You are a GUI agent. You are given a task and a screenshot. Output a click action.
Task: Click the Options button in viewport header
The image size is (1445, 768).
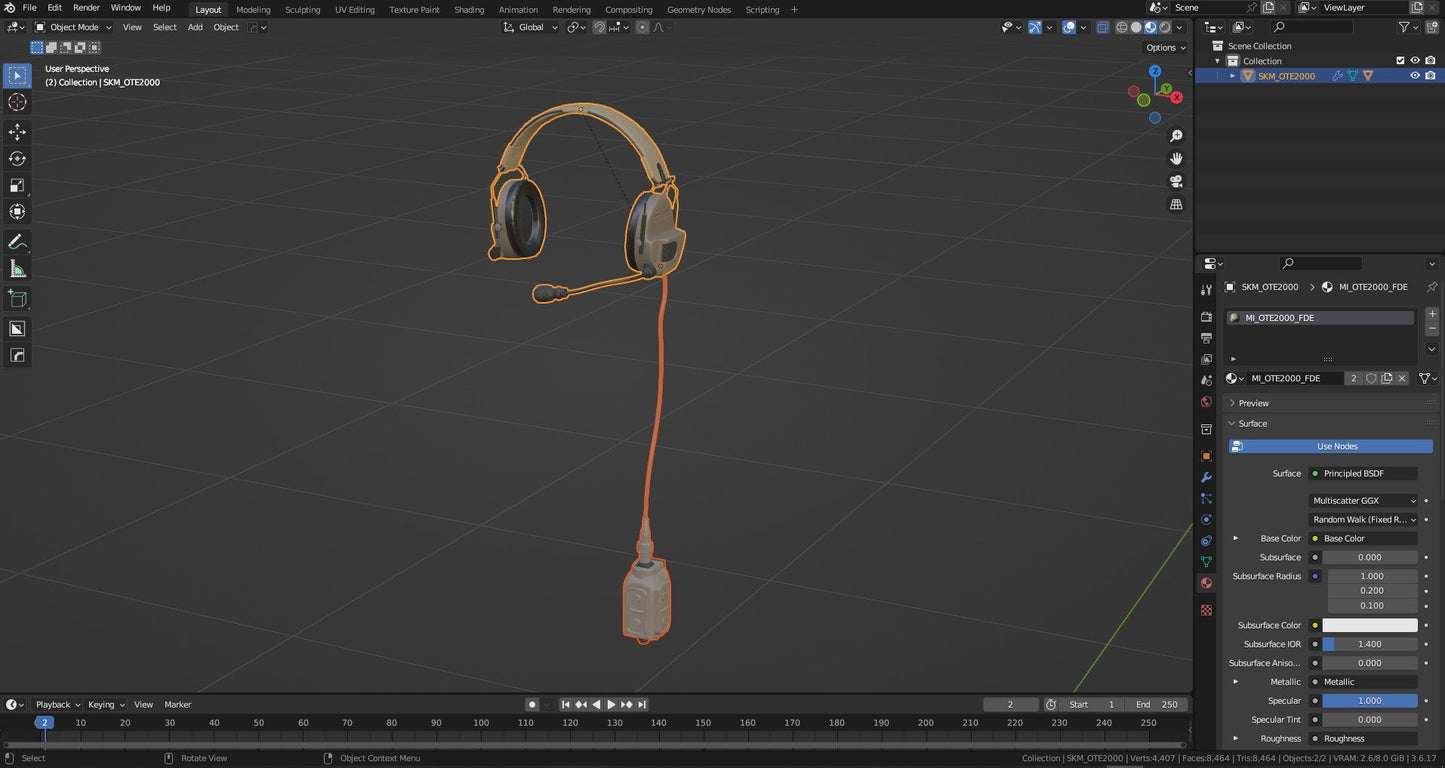1165,47
